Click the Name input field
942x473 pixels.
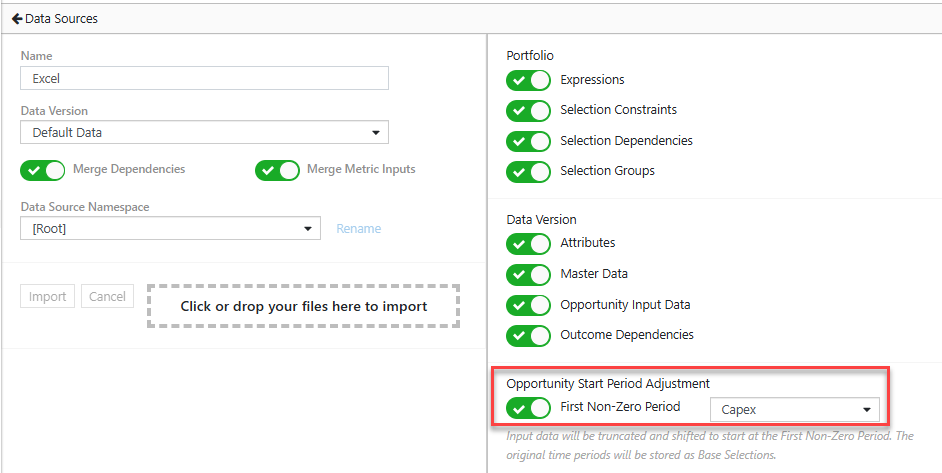pos(204,78)
